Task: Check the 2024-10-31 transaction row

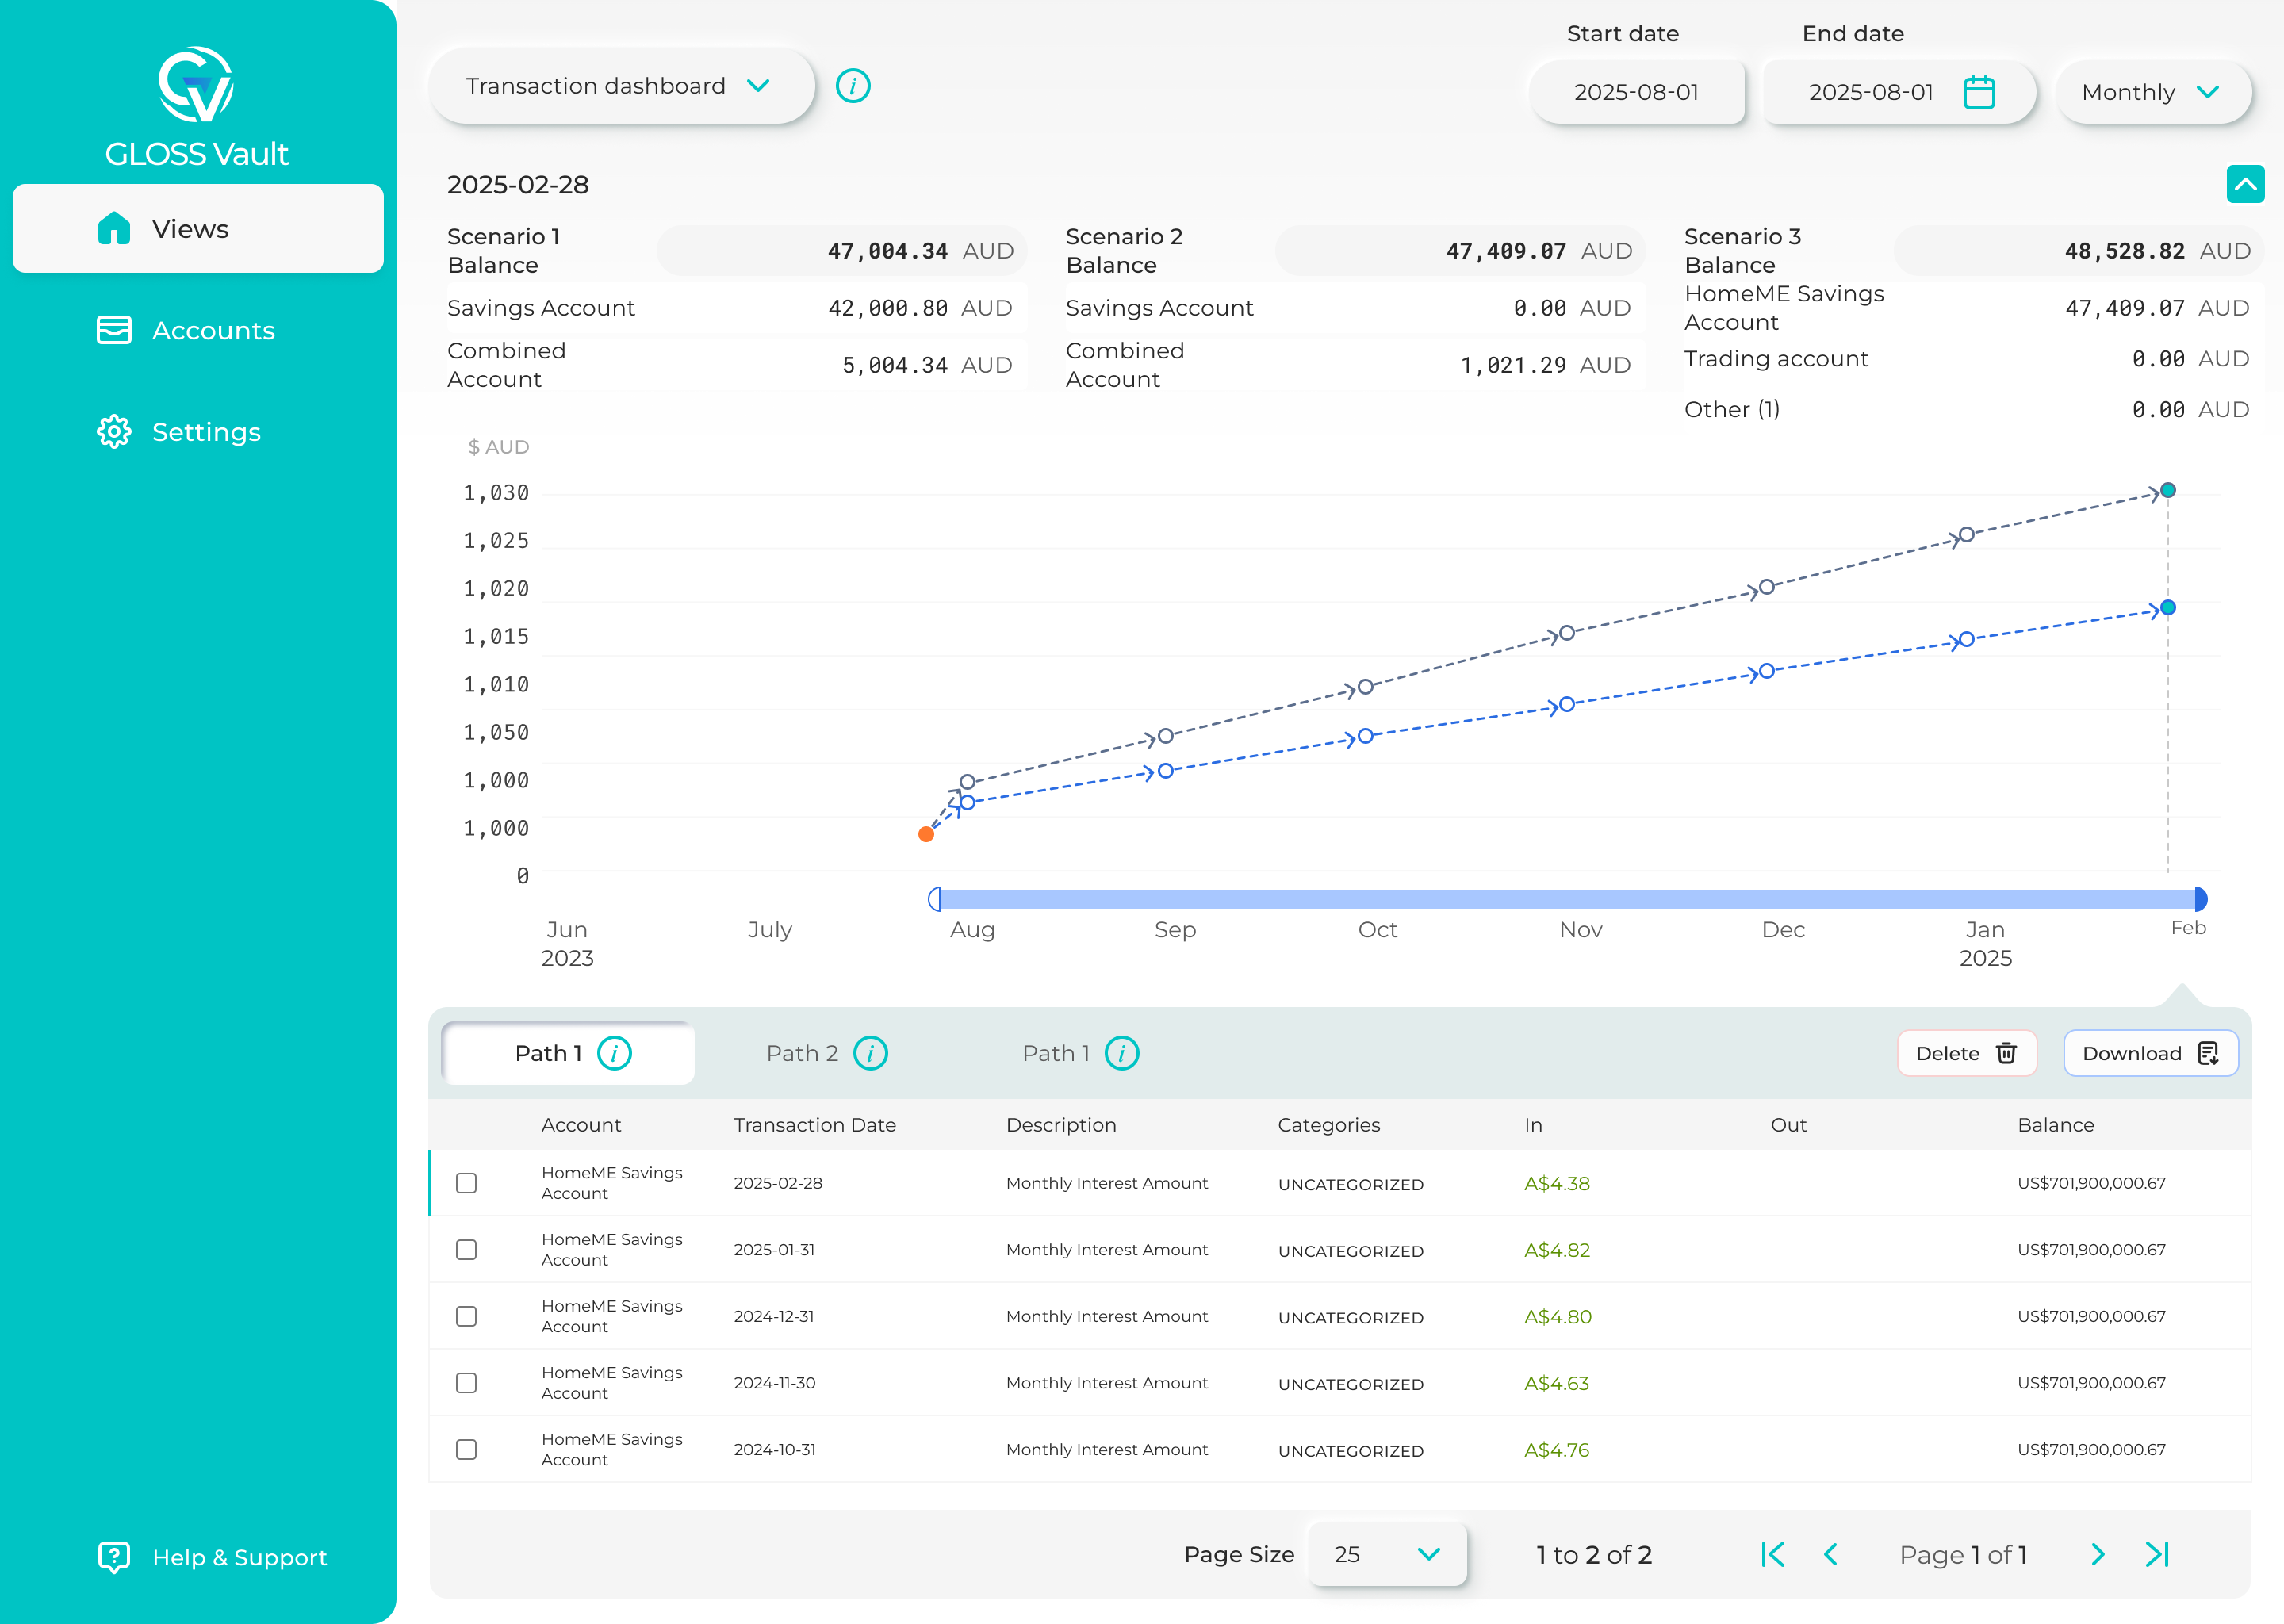Action: tap(466, 1449)
